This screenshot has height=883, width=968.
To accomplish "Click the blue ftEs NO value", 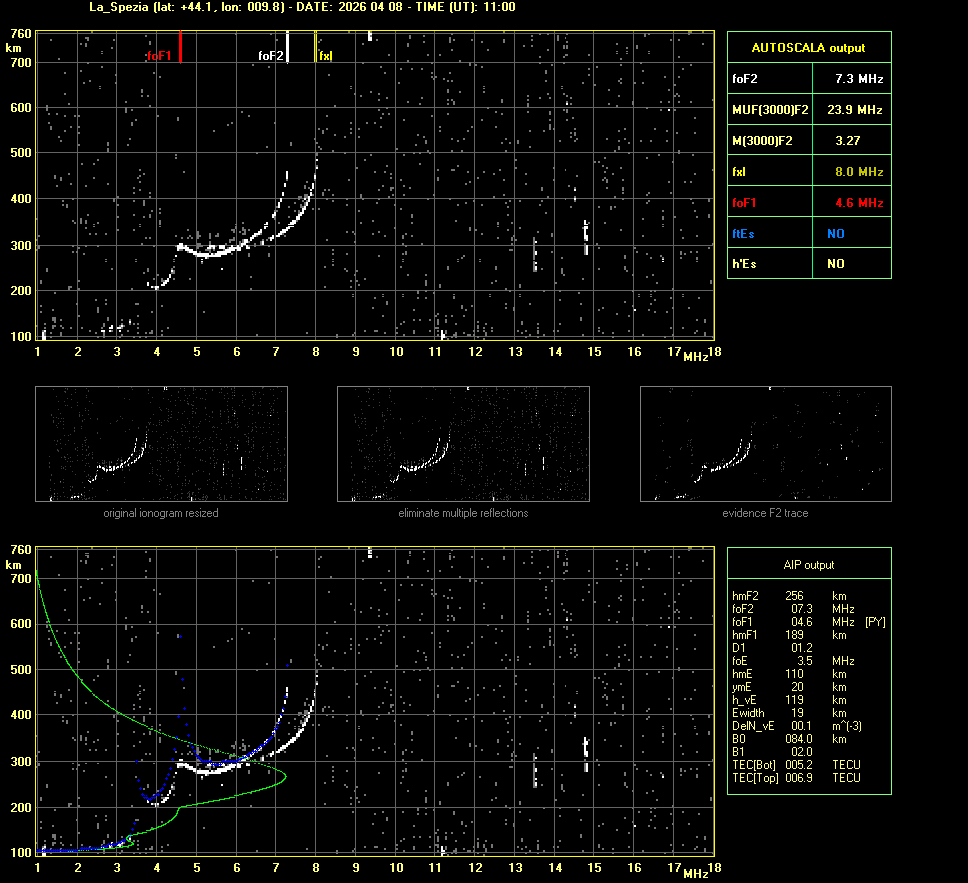I will pyautogui.click(x=835, y=233).
